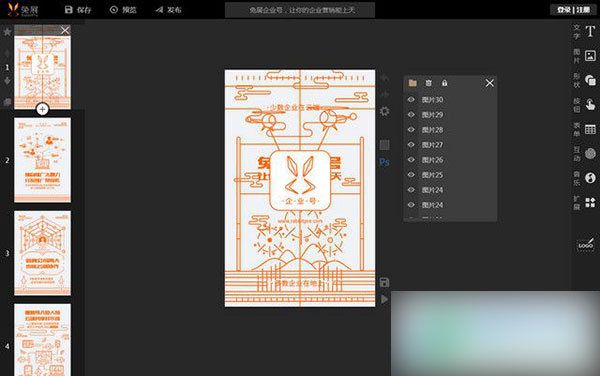Open page 1 thumbnail

tap(42, 68)
